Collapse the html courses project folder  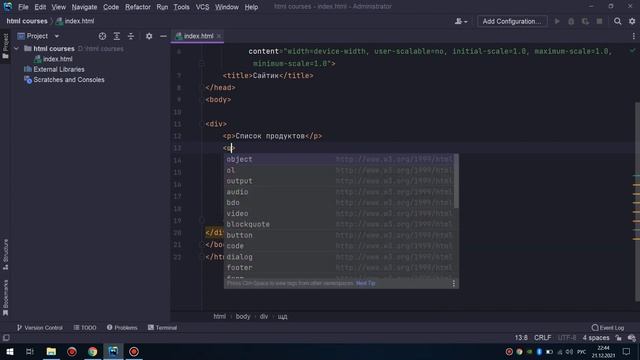pyautogui.click(x=16, y=49)
